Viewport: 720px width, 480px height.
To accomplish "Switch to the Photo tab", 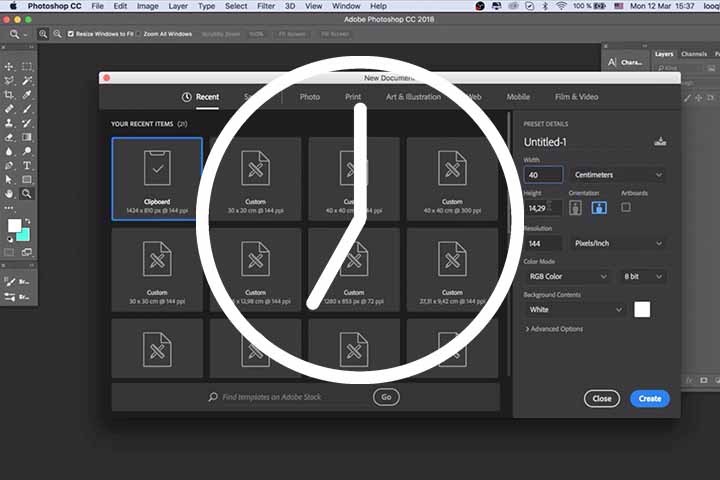I will click(x=309, y=97).
